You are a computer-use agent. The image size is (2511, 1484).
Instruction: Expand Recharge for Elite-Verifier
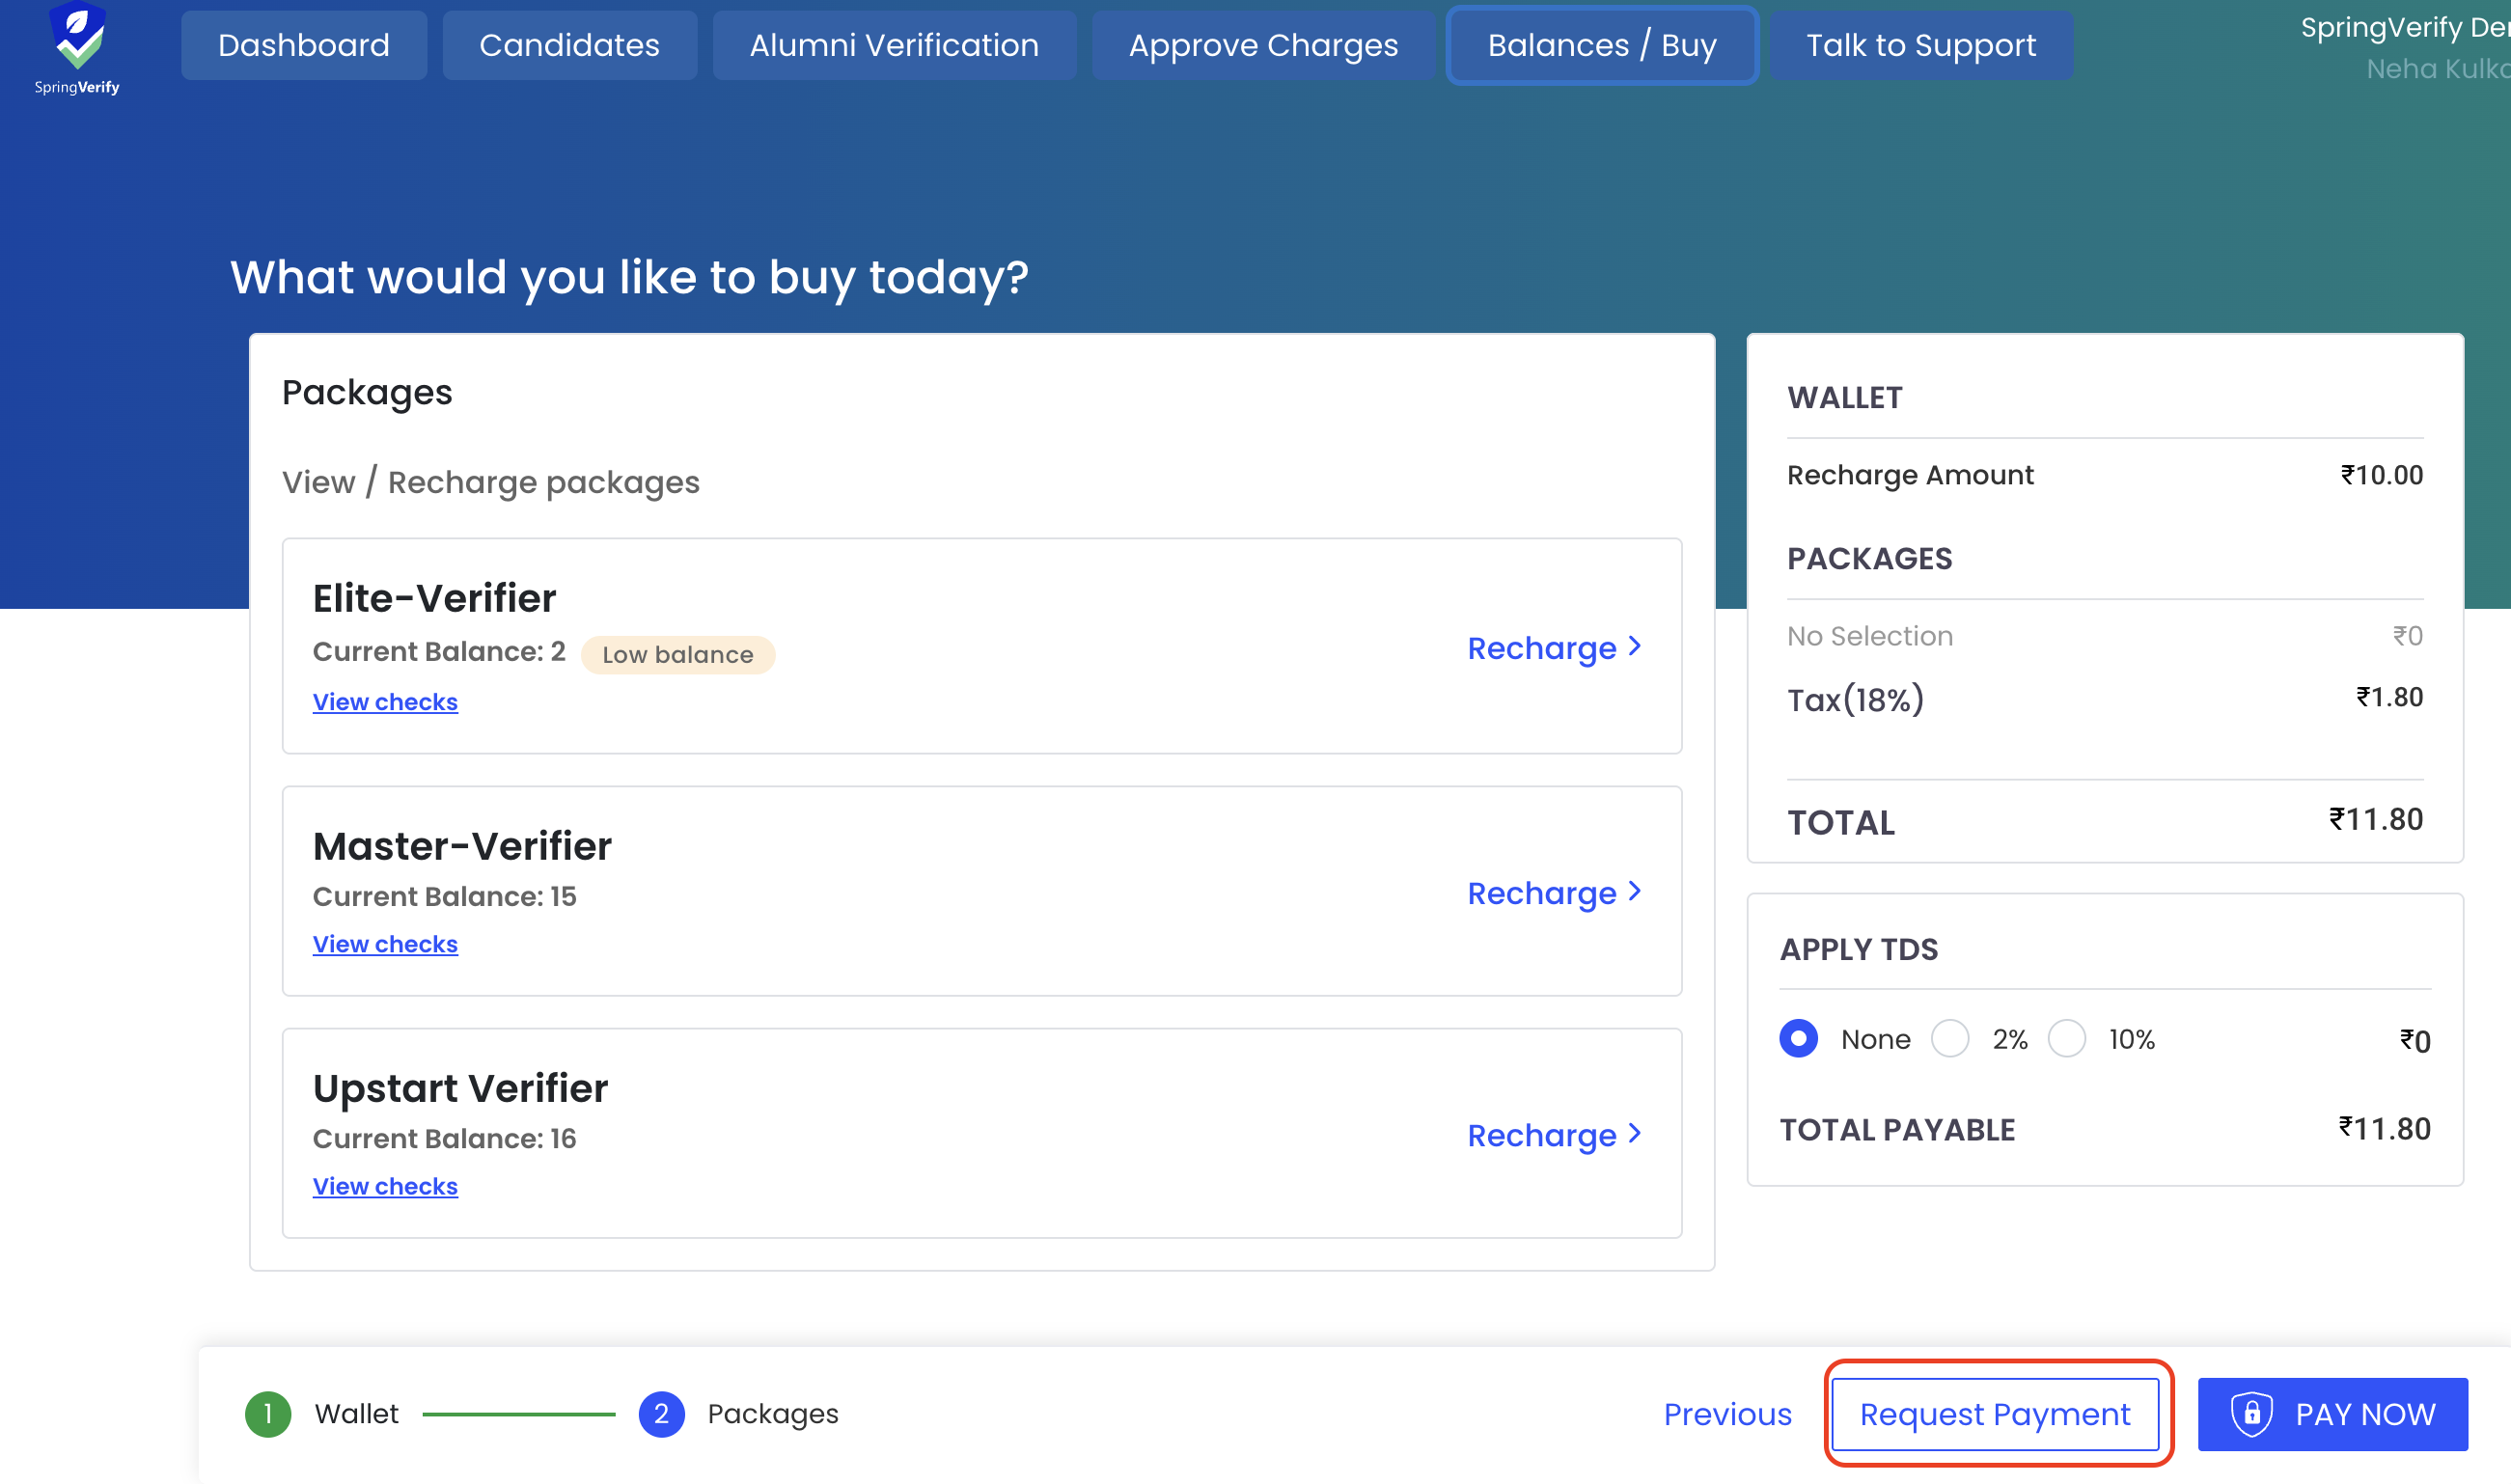coord(1553,648)
